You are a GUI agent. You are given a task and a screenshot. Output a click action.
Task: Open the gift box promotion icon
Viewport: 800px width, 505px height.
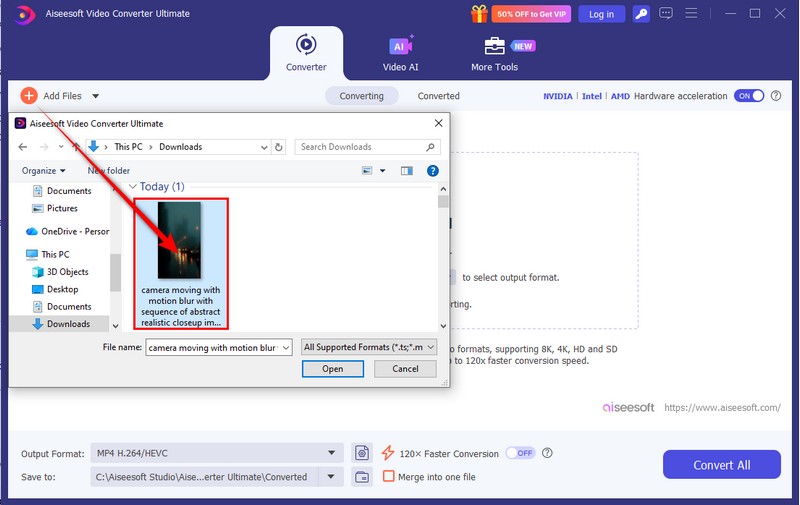tap(479, 14)
